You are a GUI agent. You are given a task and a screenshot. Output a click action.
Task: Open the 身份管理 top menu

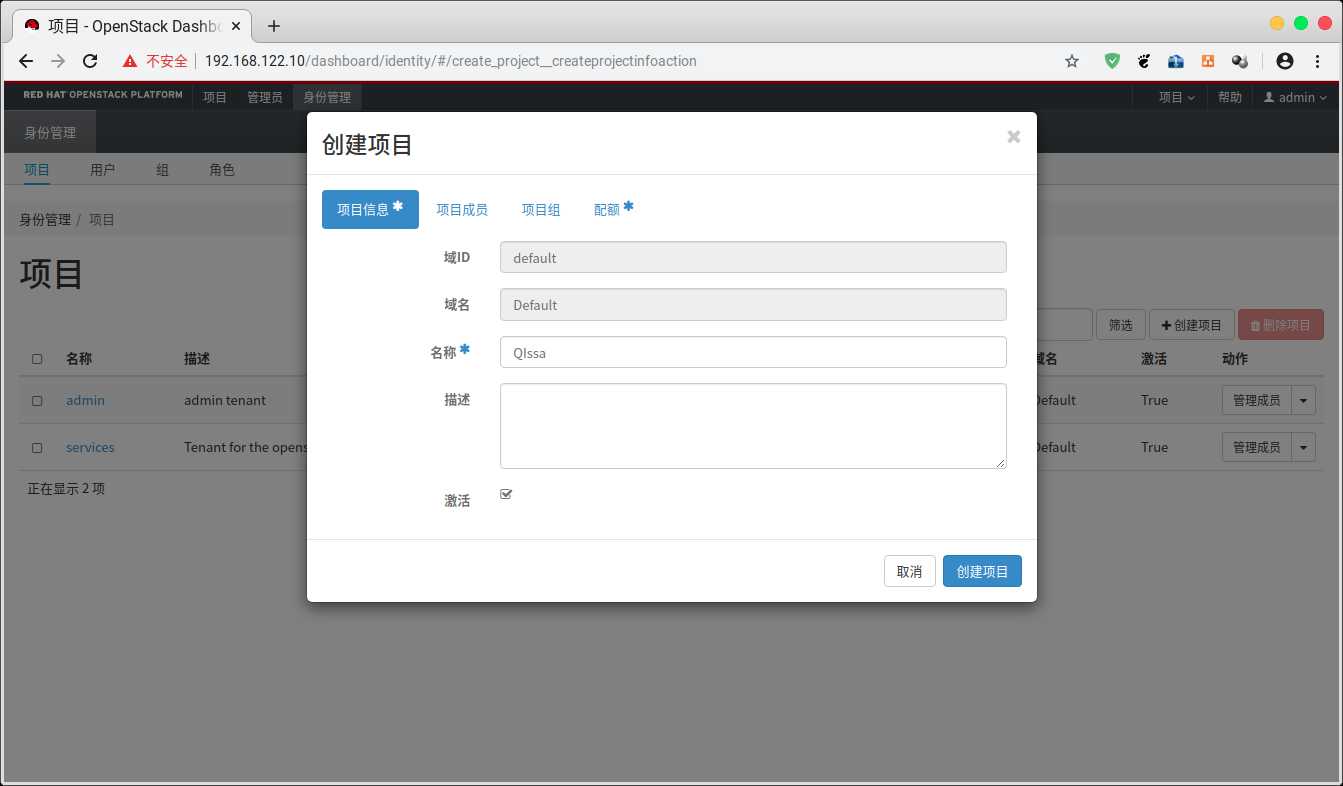click(x=328, y=97)
